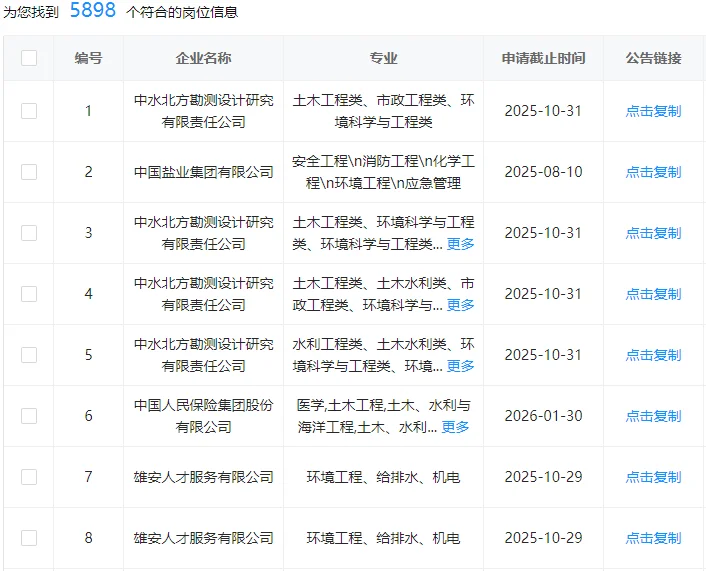Image resolution: width=706 pixels, height=571 pixels.
Task: Click row 7 雄安人才服务有限公司 cell
Action: [x=204, y=477]
